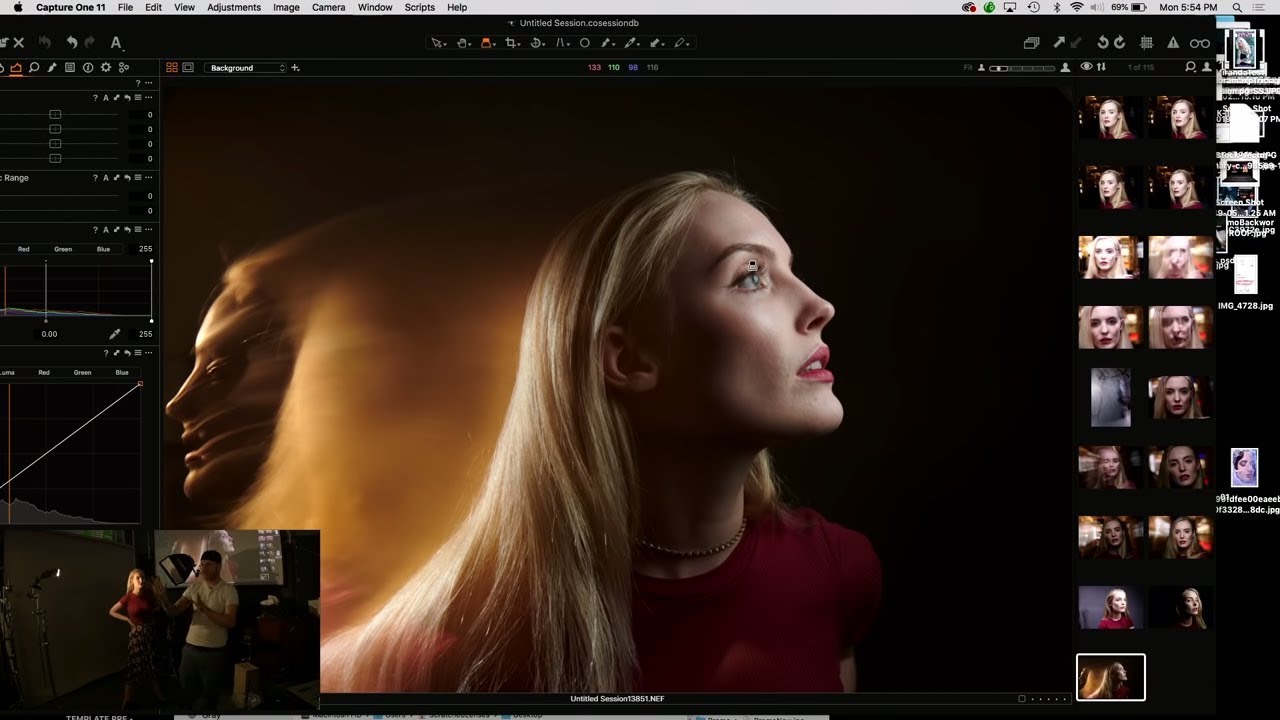Activate the orange Loupe cursor tool
1280x720 pixels.
[x=487, y=43]
